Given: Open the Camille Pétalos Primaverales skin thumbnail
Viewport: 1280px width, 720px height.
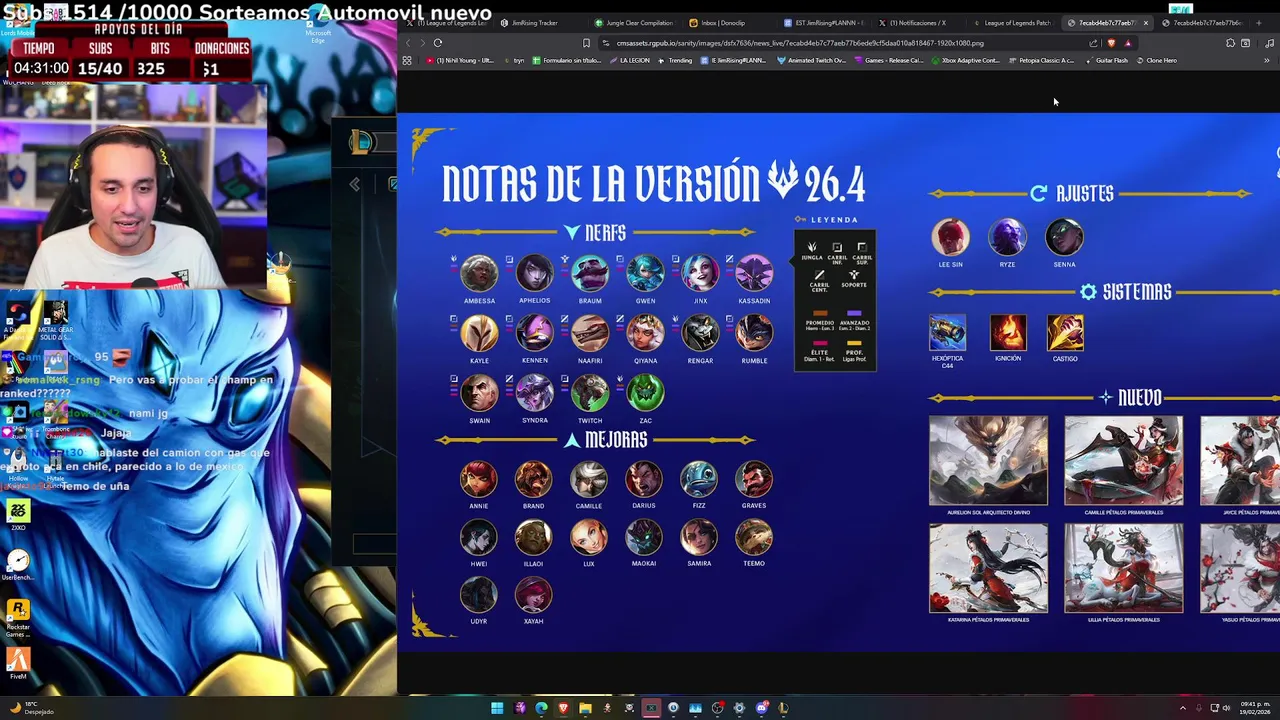Looking at the screenshot, I should [1123, 461].
